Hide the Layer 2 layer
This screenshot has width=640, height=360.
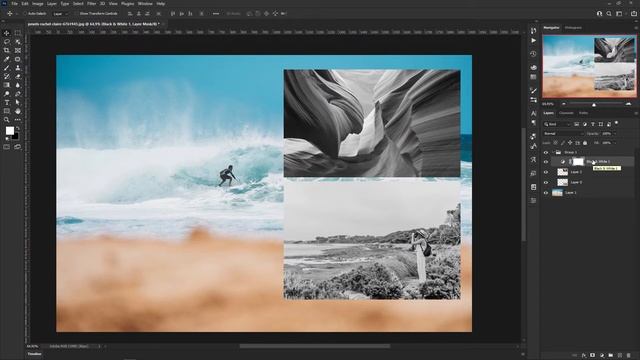pyautogui.click(x=546, y=182)
